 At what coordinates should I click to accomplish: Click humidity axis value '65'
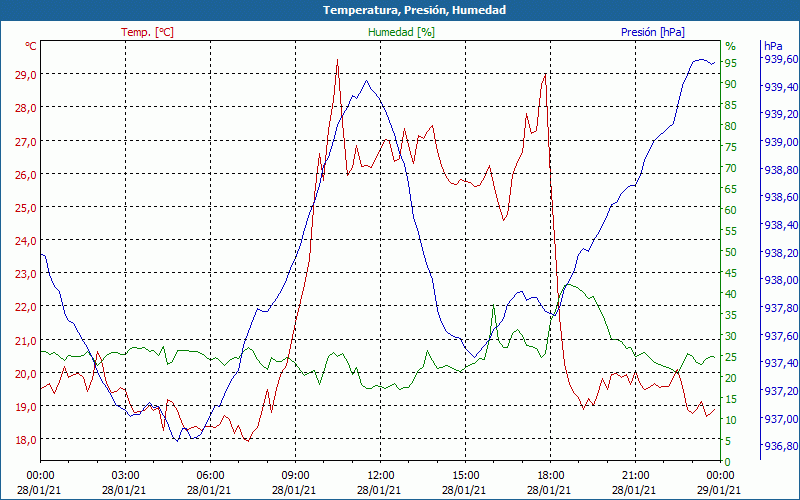pyautogui.click(x=731, y=189)
